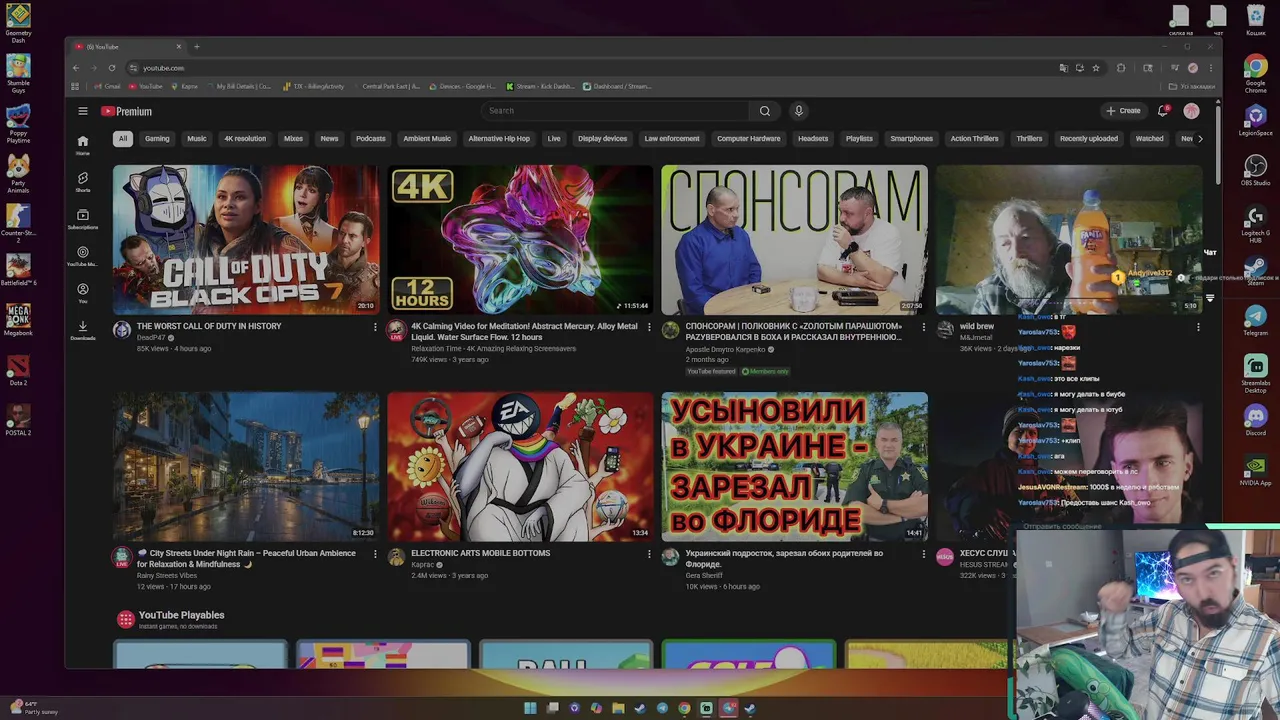Open Telegram desktop shortcut
The height and width of the screenshot is (720, 1280).
coord(1255,322)
